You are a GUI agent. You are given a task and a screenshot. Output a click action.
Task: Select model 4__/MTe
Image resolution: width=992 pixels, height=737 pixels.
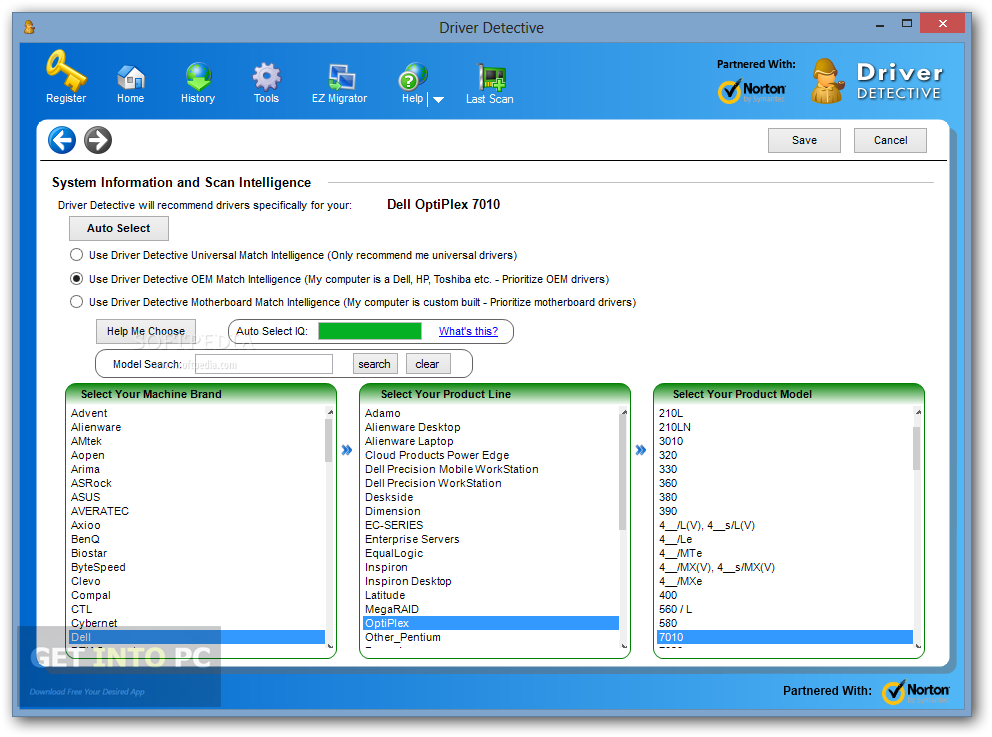click(x=680, y=553)
